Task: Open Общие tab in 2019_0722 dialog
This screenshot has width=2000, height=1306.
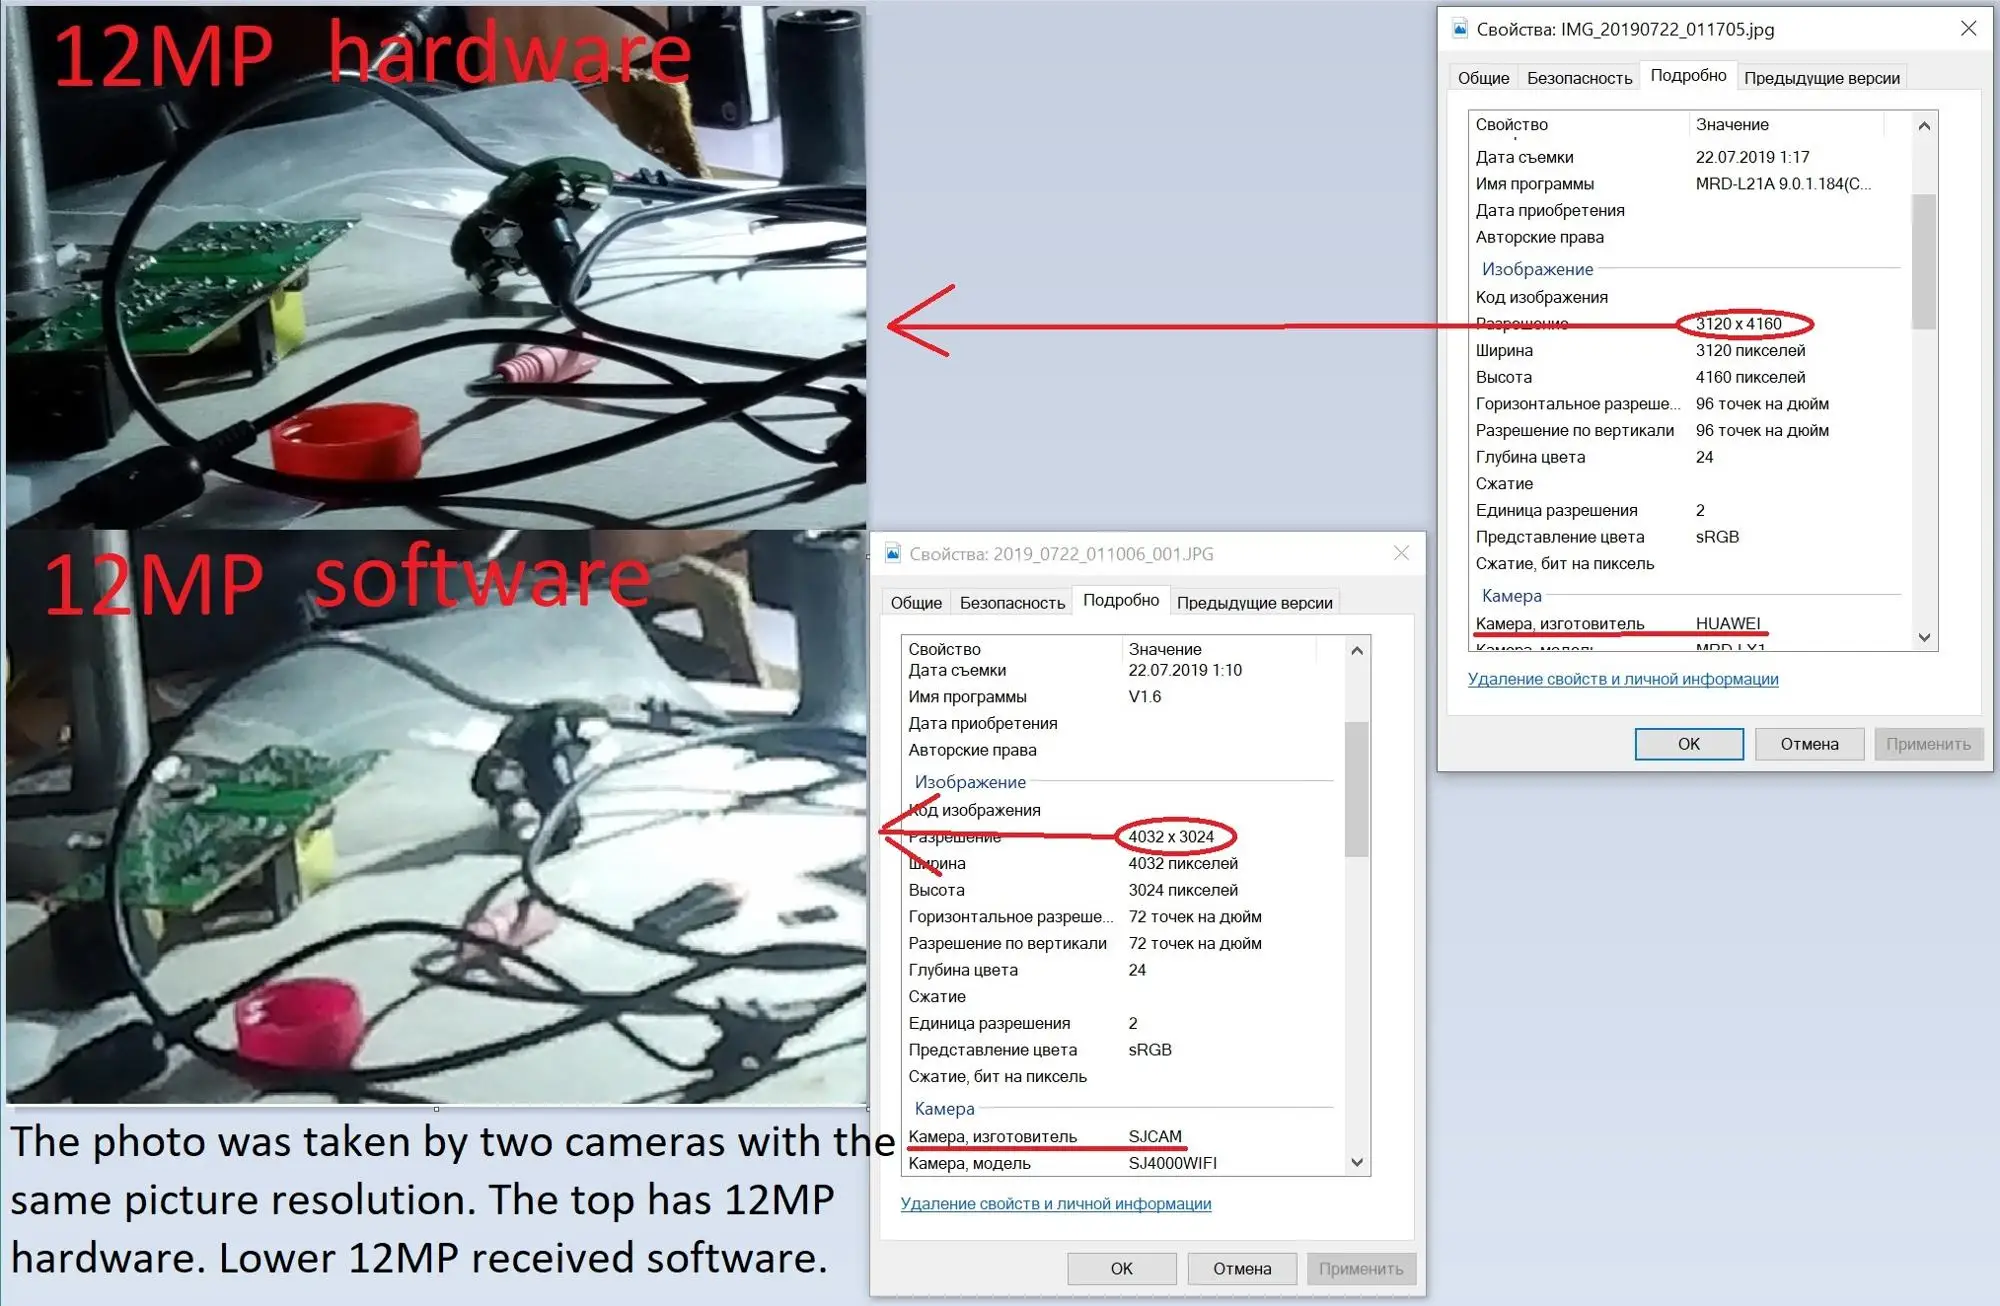Action: coord(916,603)
